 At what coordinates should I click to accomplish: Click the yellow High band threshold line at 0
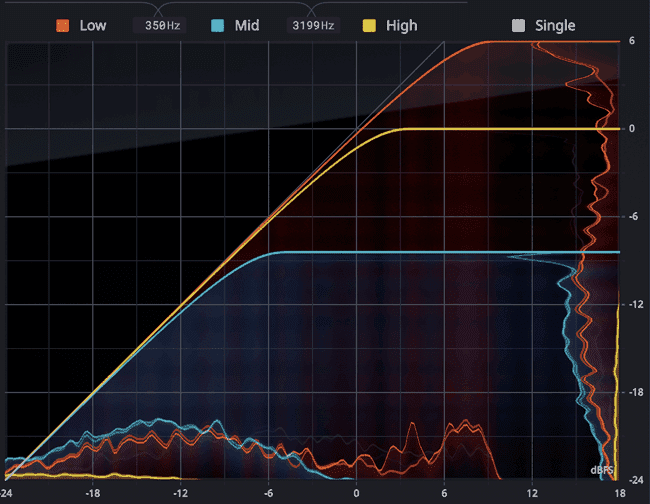coord(511,129)
